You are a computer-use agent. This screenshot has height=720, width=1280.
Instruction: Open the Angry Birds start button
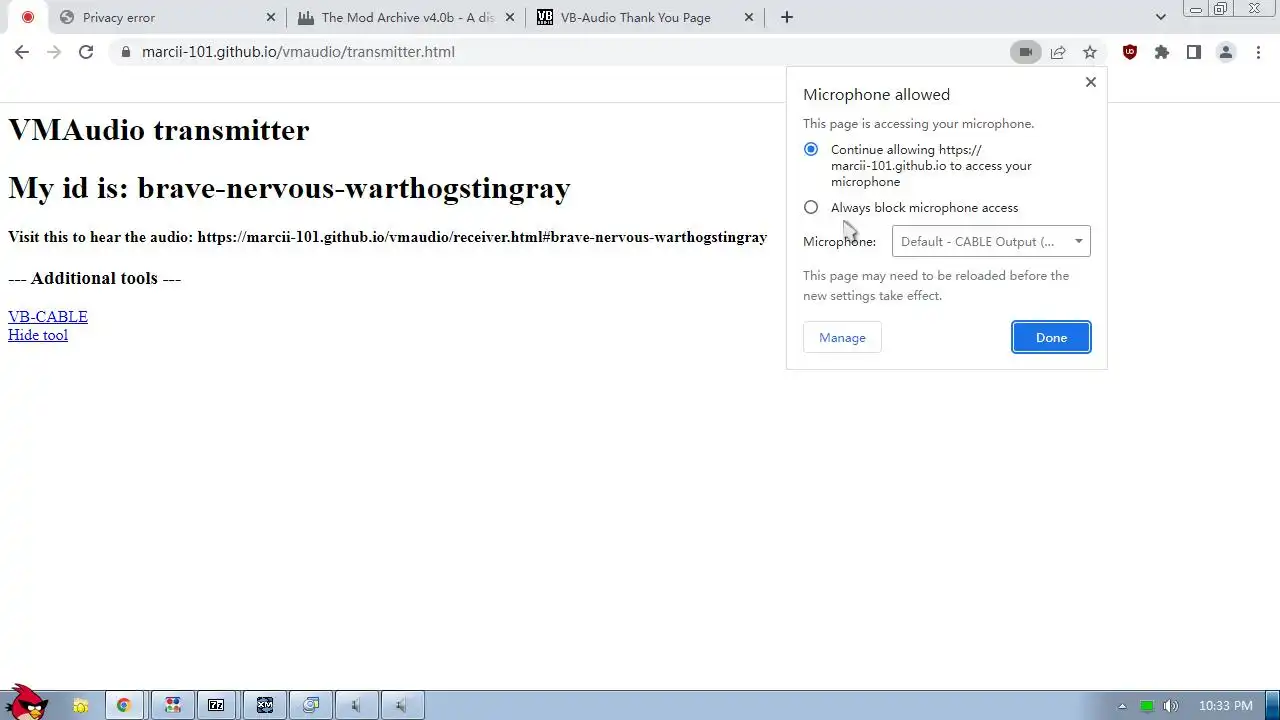click(26, 703)
